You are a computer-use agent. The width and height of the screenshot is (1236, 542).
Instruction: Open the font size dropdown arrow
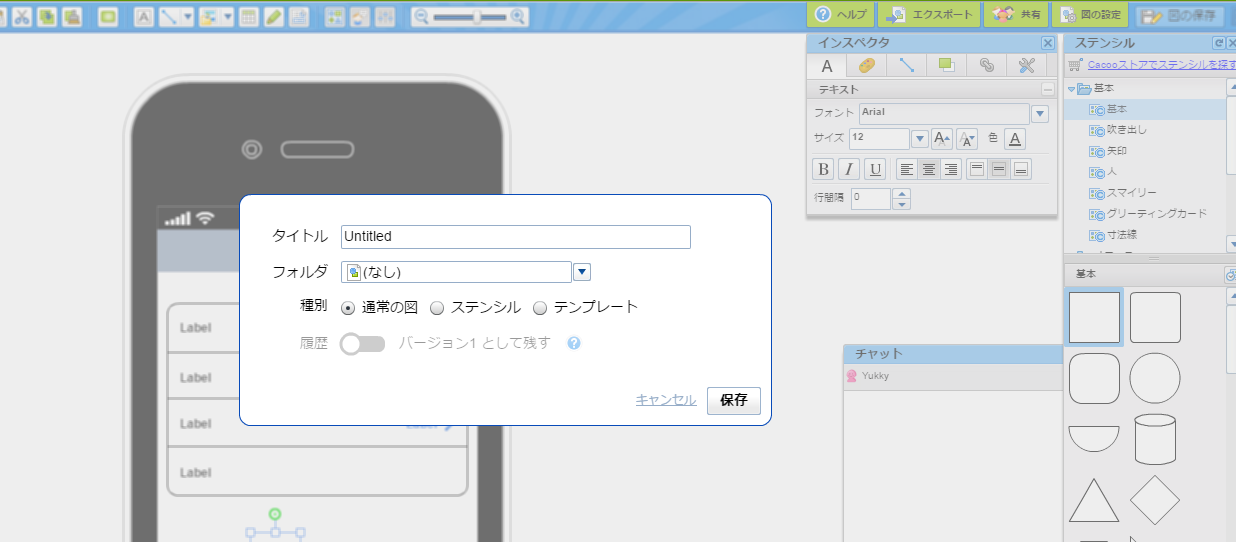(x=919, y=138)
